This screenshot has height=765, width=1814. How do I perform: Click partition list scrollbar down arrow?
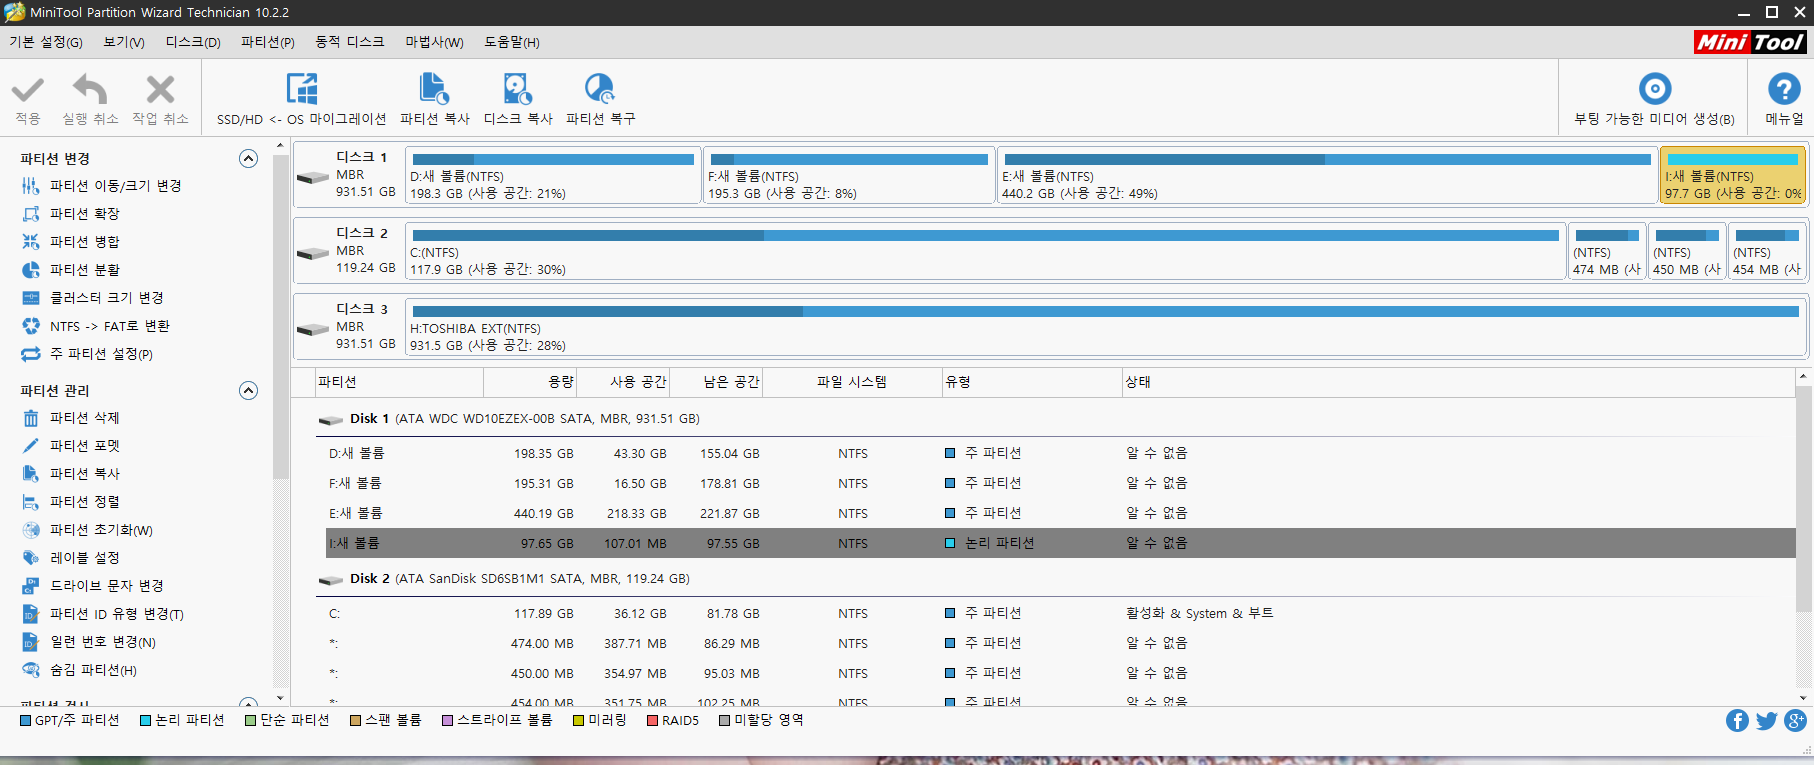point(1803,698)
